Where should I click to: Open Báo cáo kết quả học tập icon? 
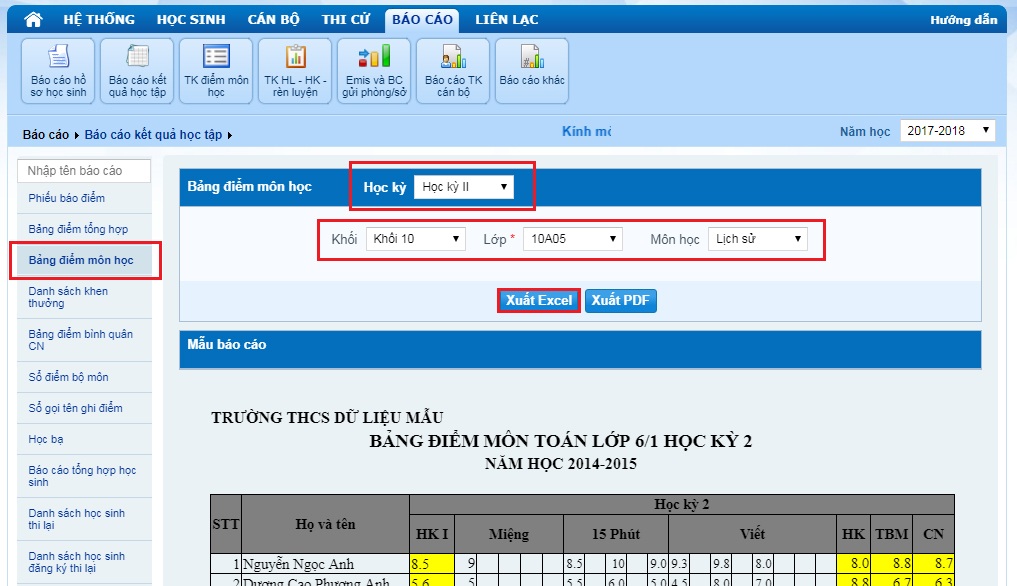click(x=137, y=71)
